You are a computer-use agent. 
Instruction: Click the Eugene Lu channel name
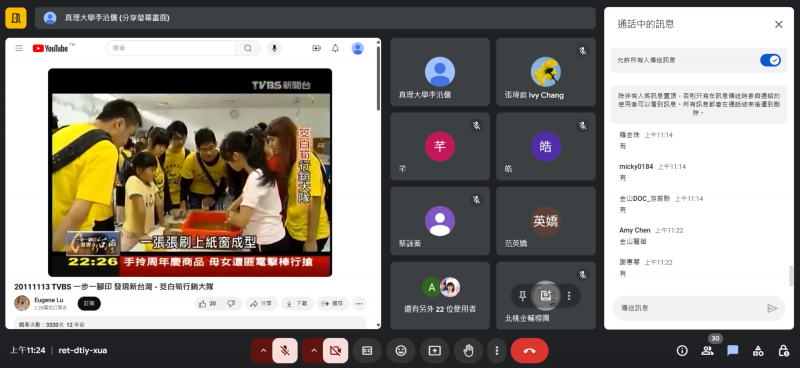click(49, 300)
